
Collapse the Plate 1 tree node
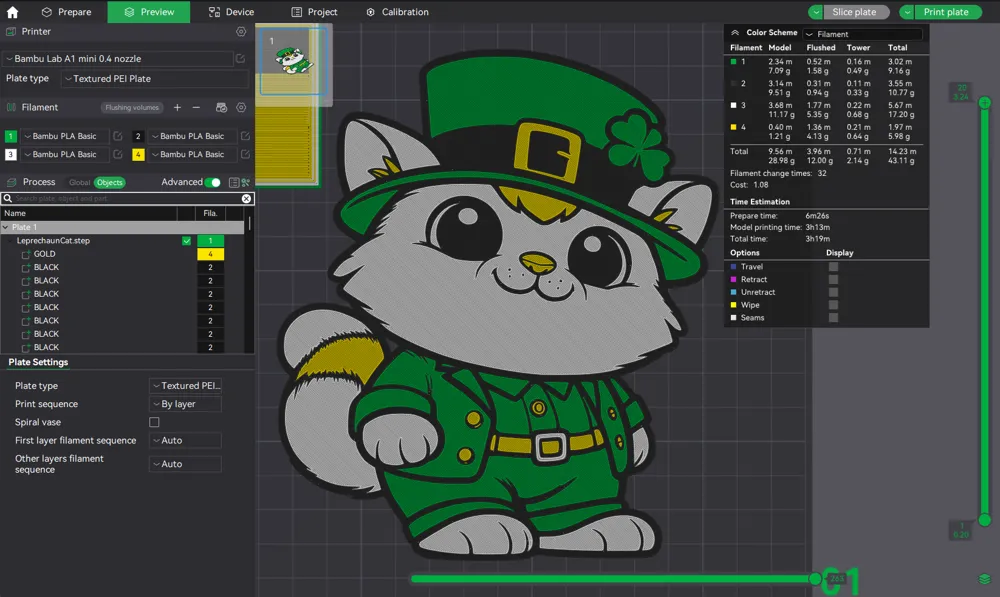[6, 227]
